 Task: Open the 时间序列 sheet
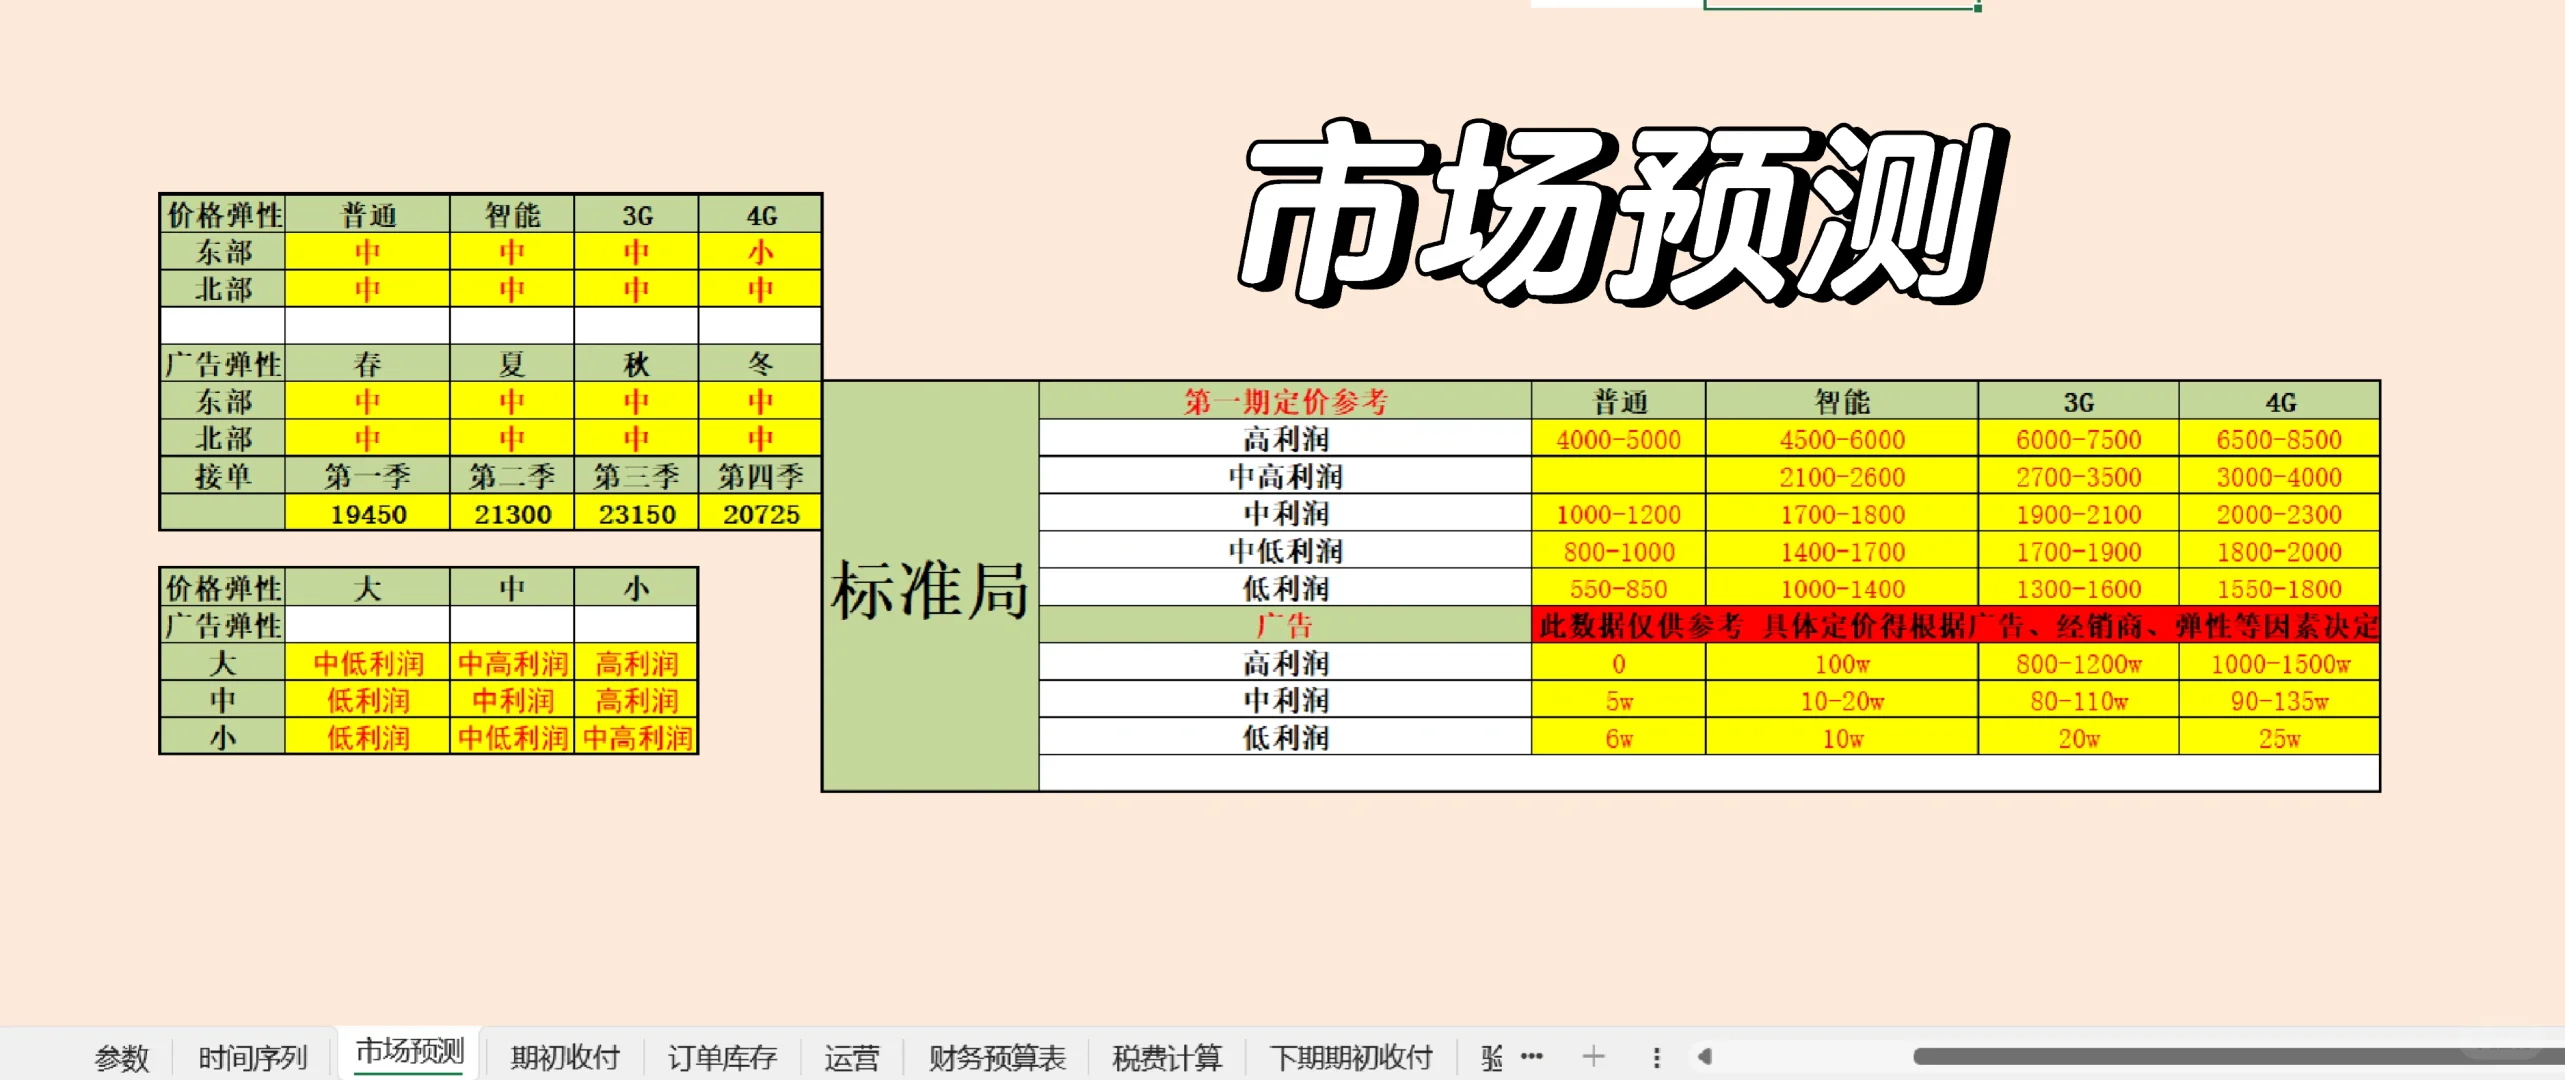(253, 1055)
